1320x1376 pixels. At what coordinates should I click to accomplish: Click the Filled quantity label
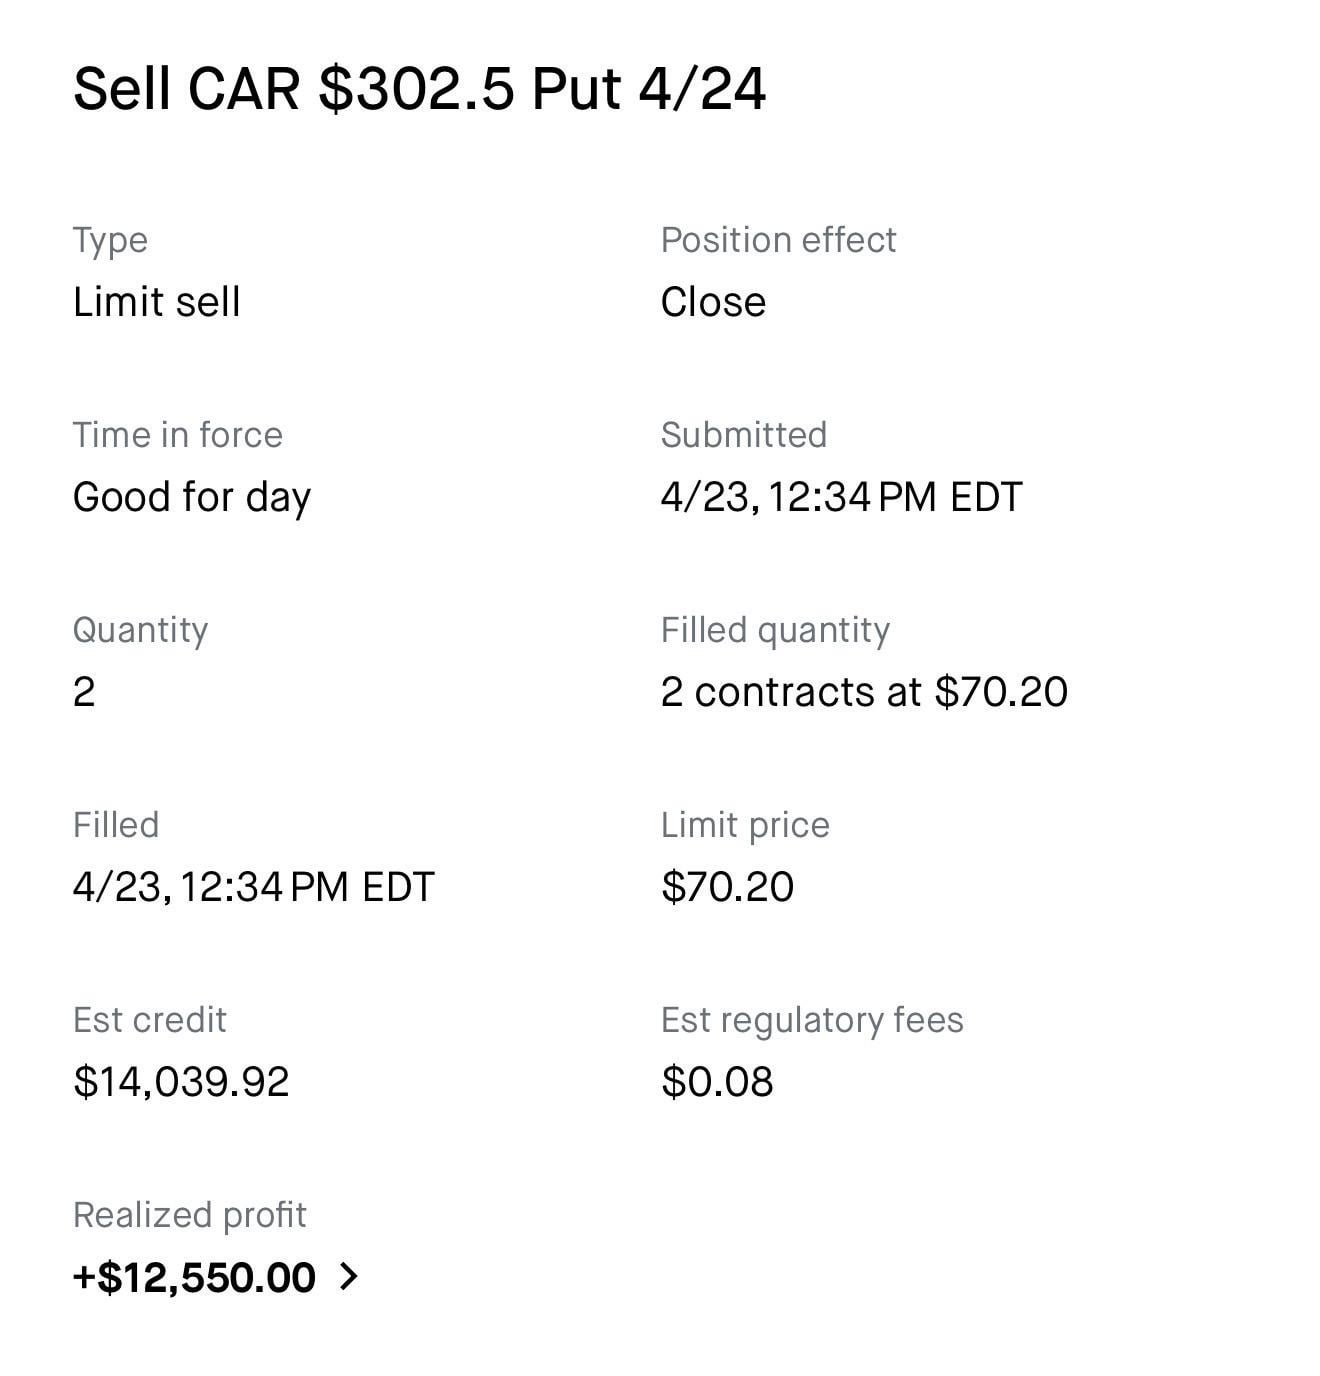click(775, 630)
